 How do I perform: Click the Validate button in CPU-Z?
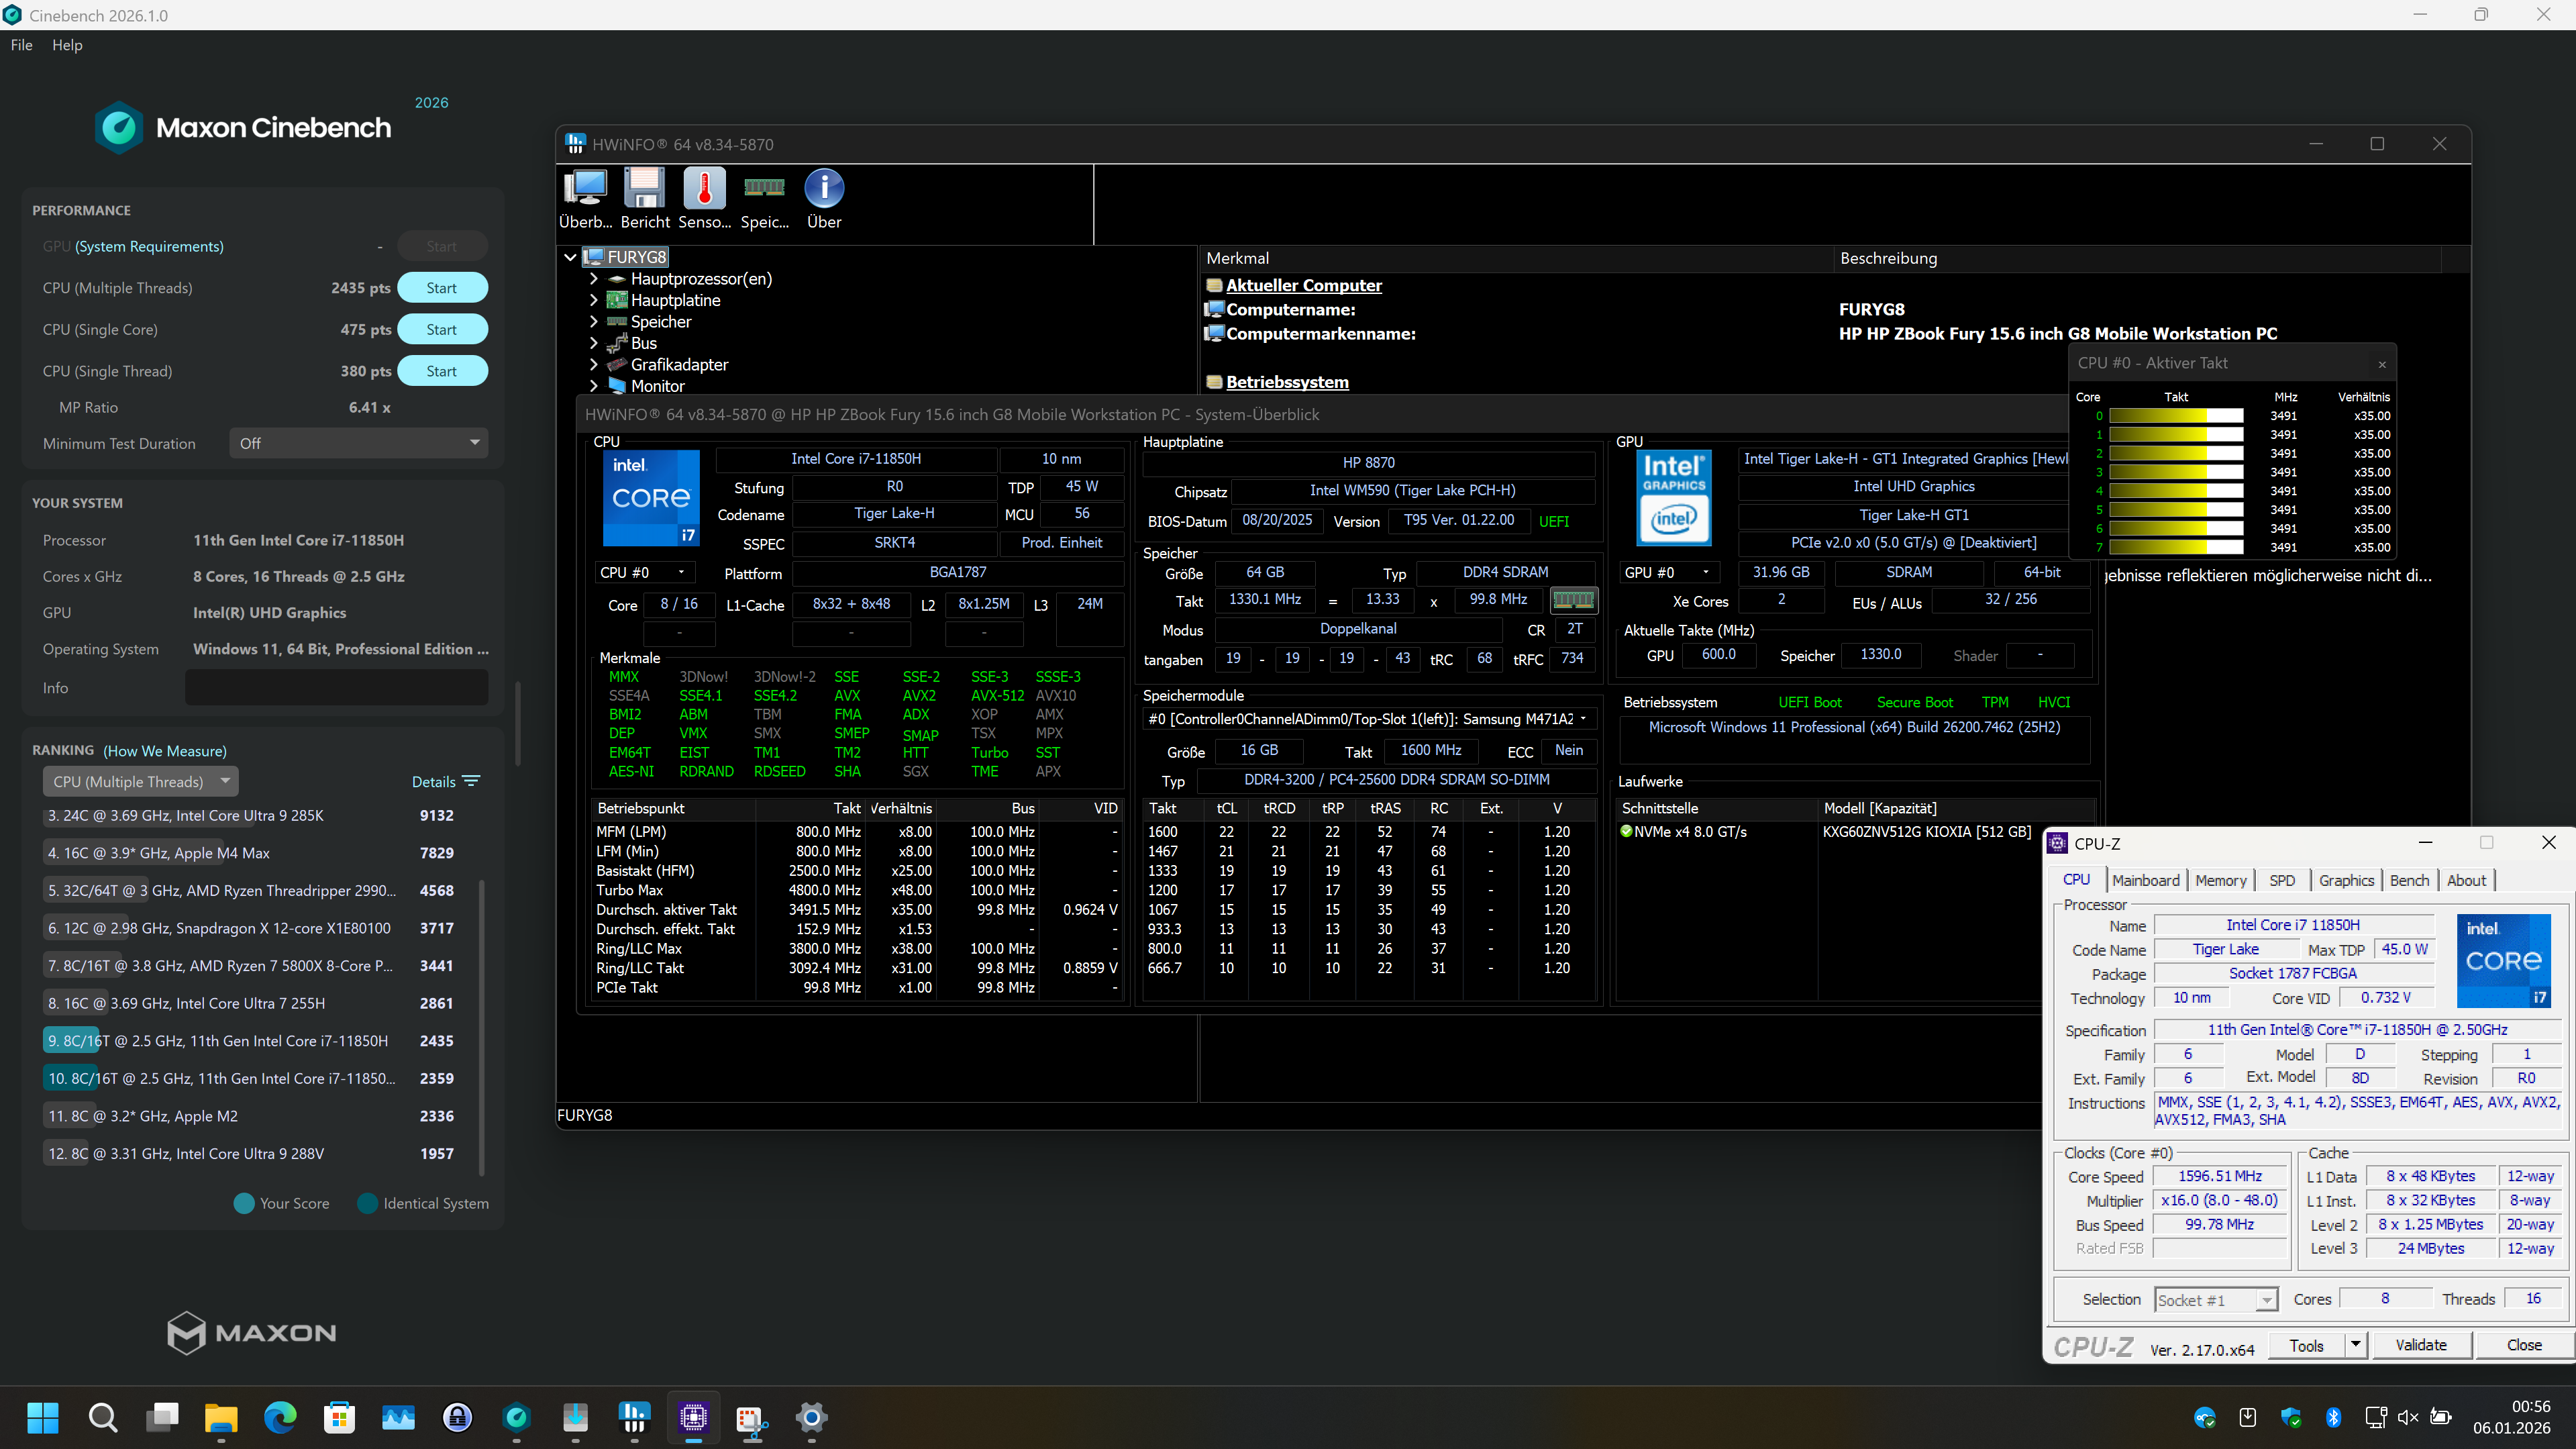click(2420, 1345)
